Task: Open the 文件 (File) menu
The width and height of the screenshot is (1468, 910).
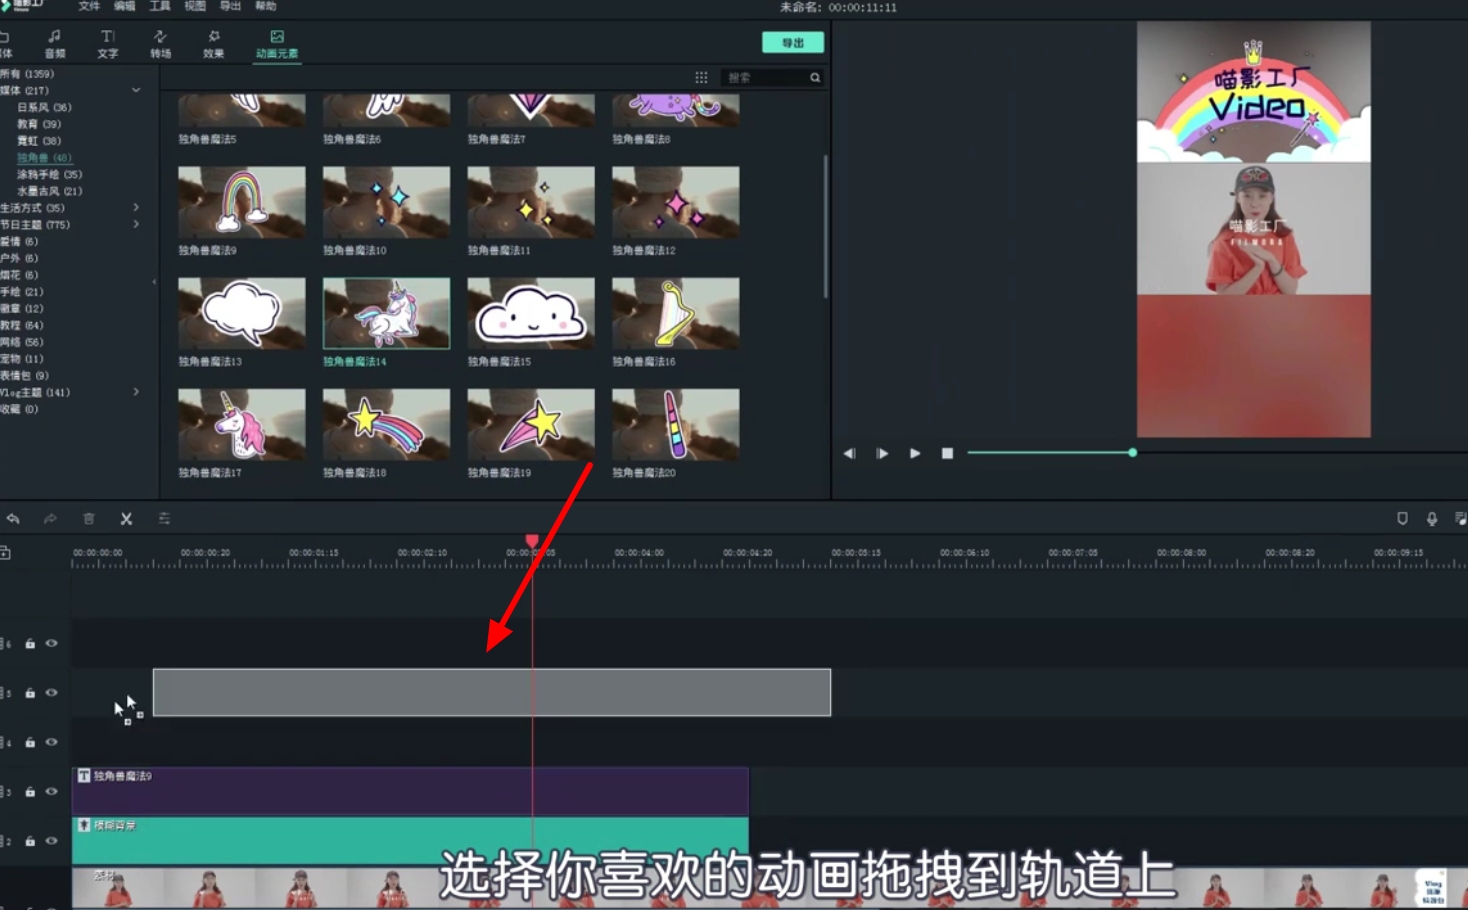Action: coord(88,7)
